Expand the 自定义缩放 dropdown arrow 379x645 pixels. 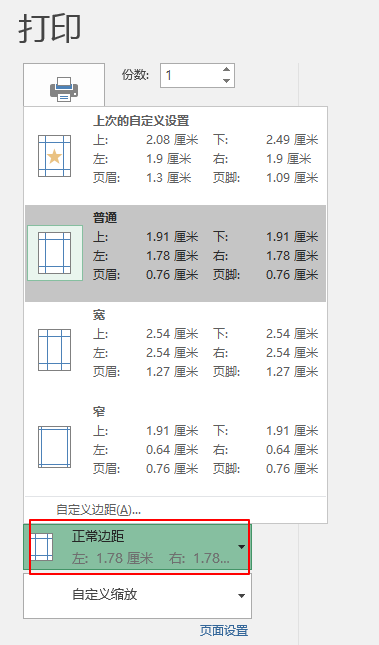click(242, 596)
